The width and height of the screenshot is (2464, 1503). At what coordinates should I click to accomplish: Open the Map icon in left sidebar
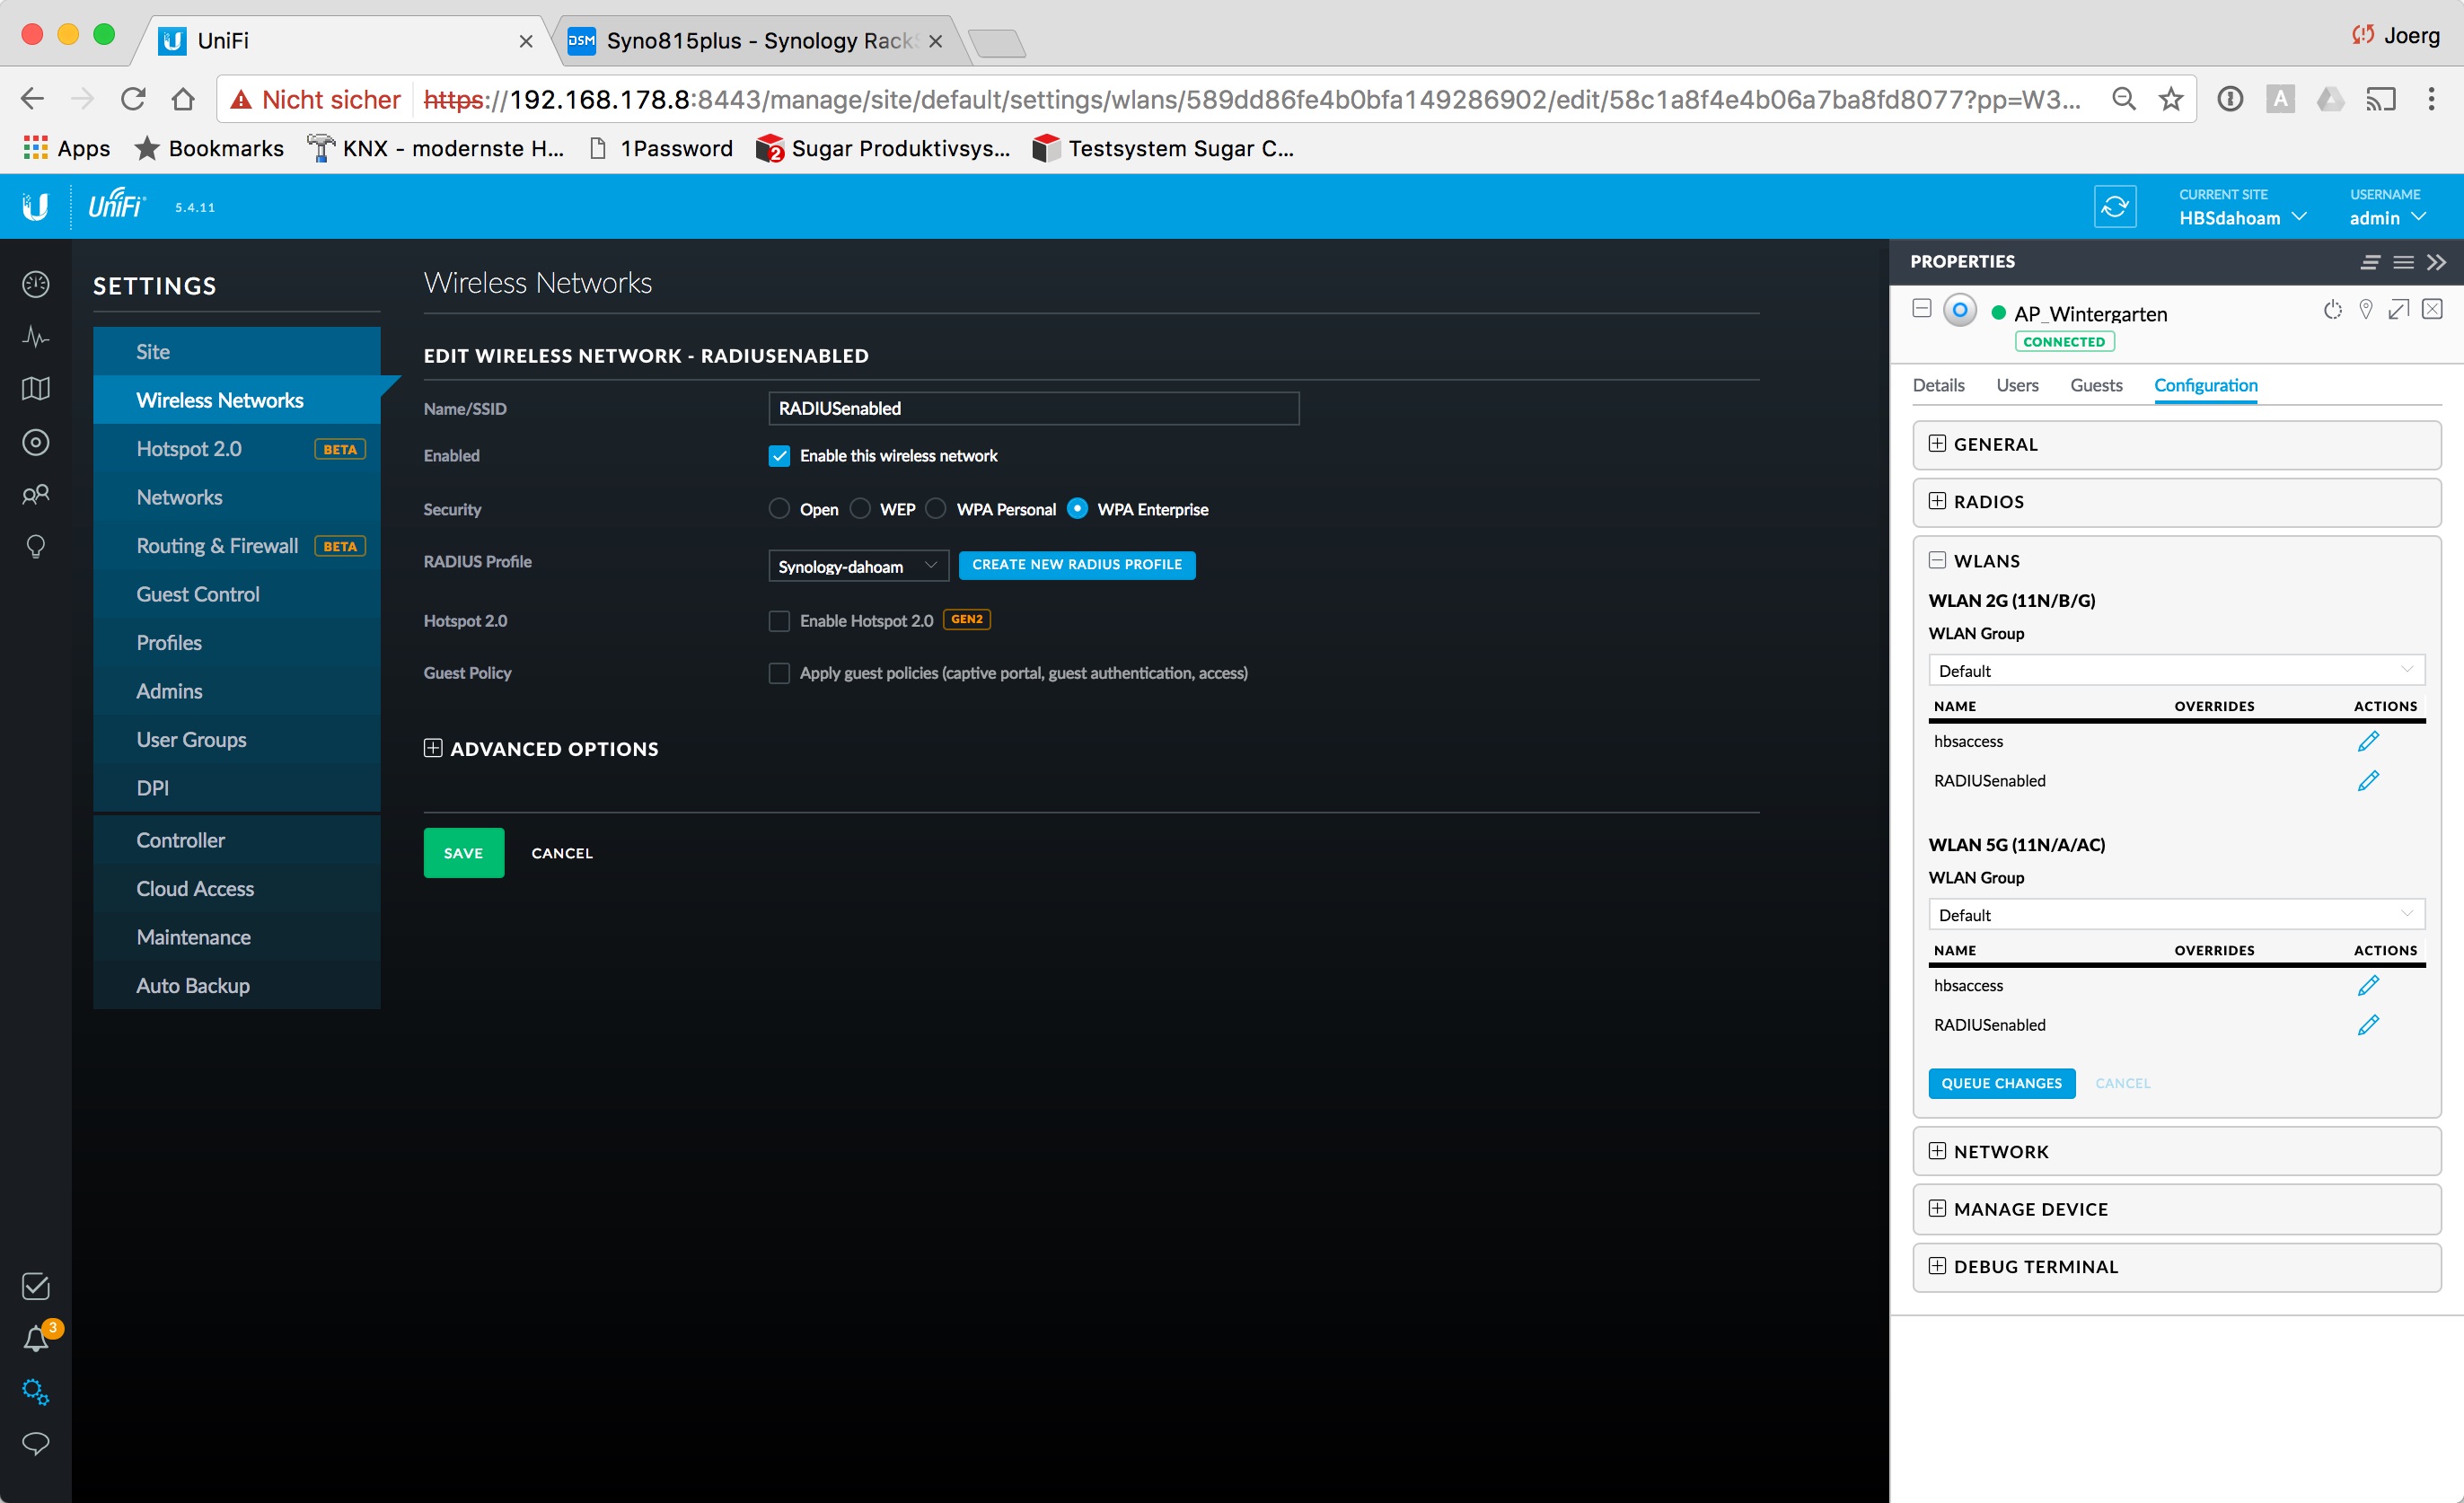36,389
